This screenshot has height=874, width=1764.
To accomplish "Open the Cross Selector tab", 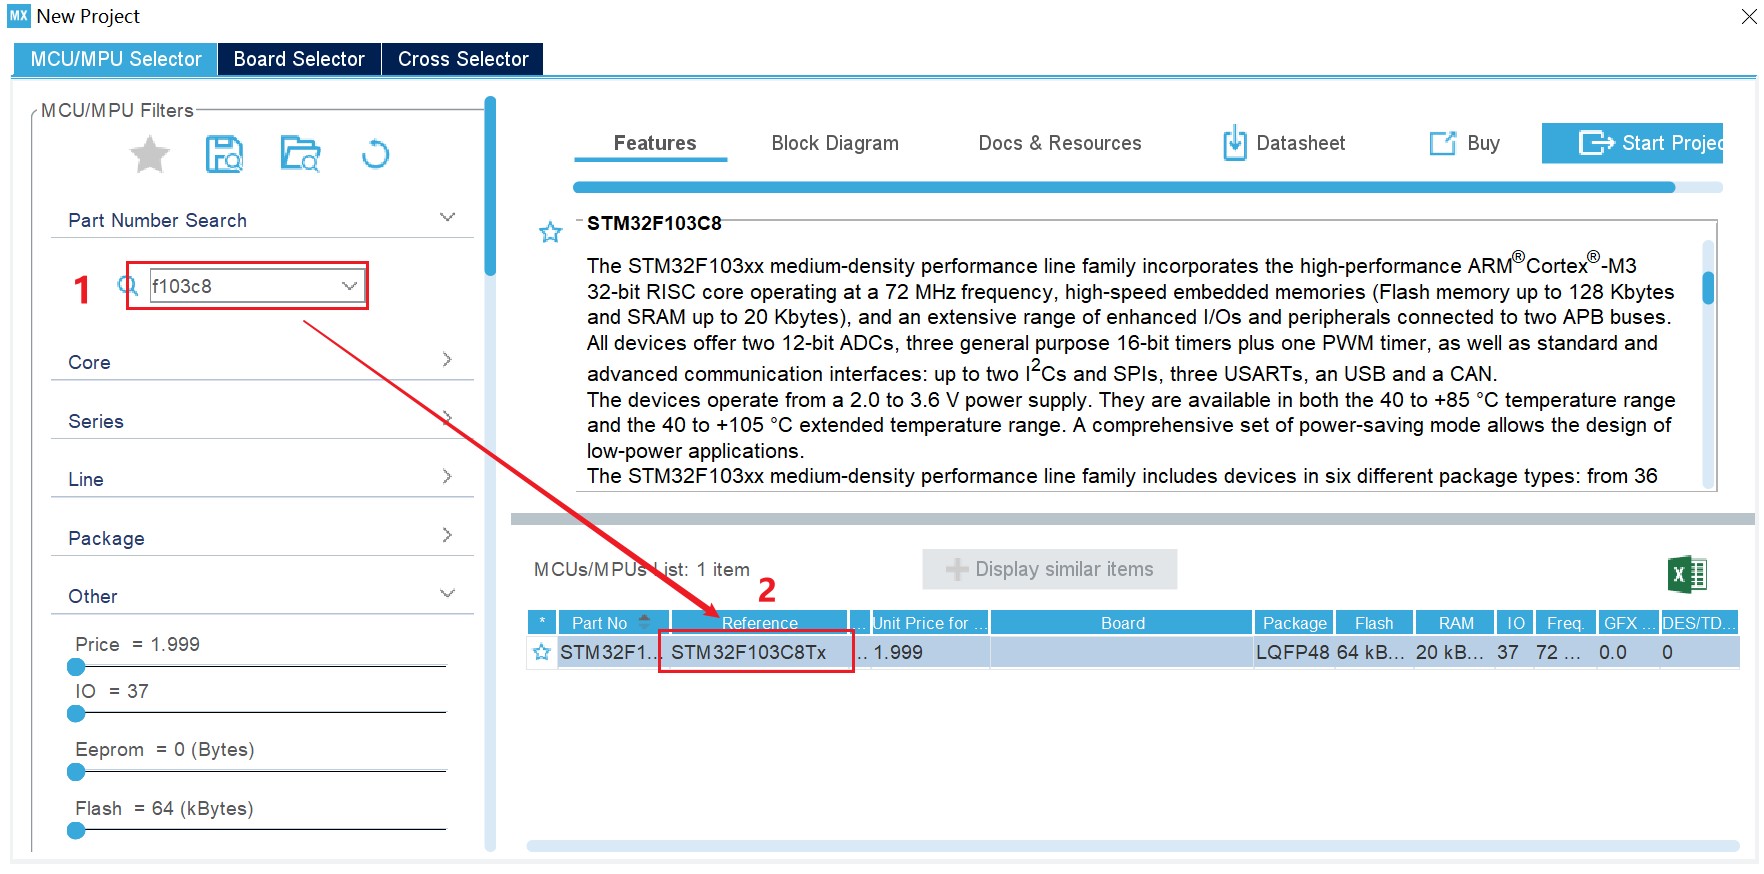I will click(x=463, y=59).
